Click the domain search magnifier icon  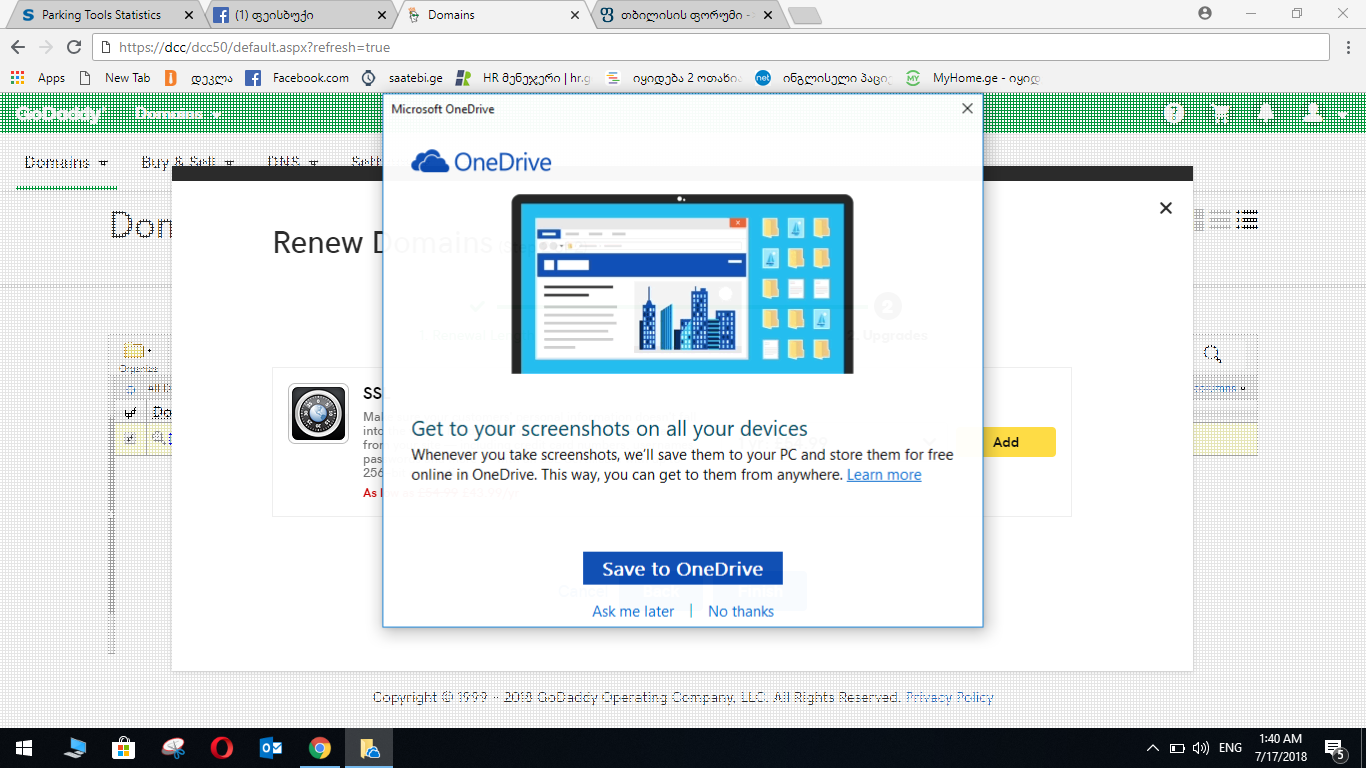1212,353
